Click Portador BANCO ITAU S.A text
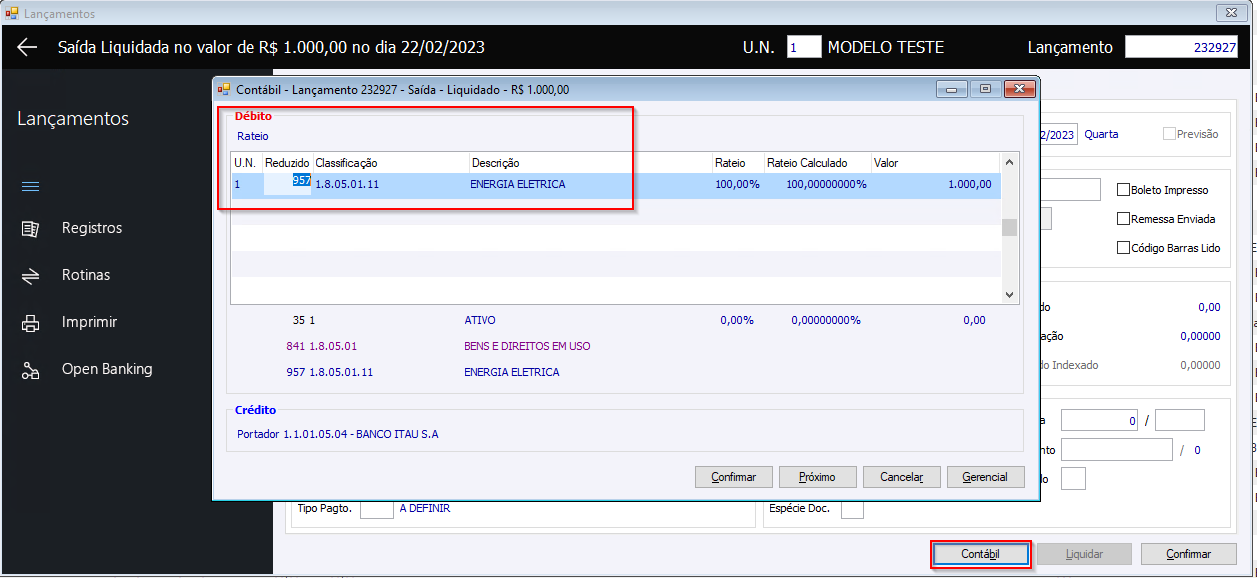 tap(338, 435)
